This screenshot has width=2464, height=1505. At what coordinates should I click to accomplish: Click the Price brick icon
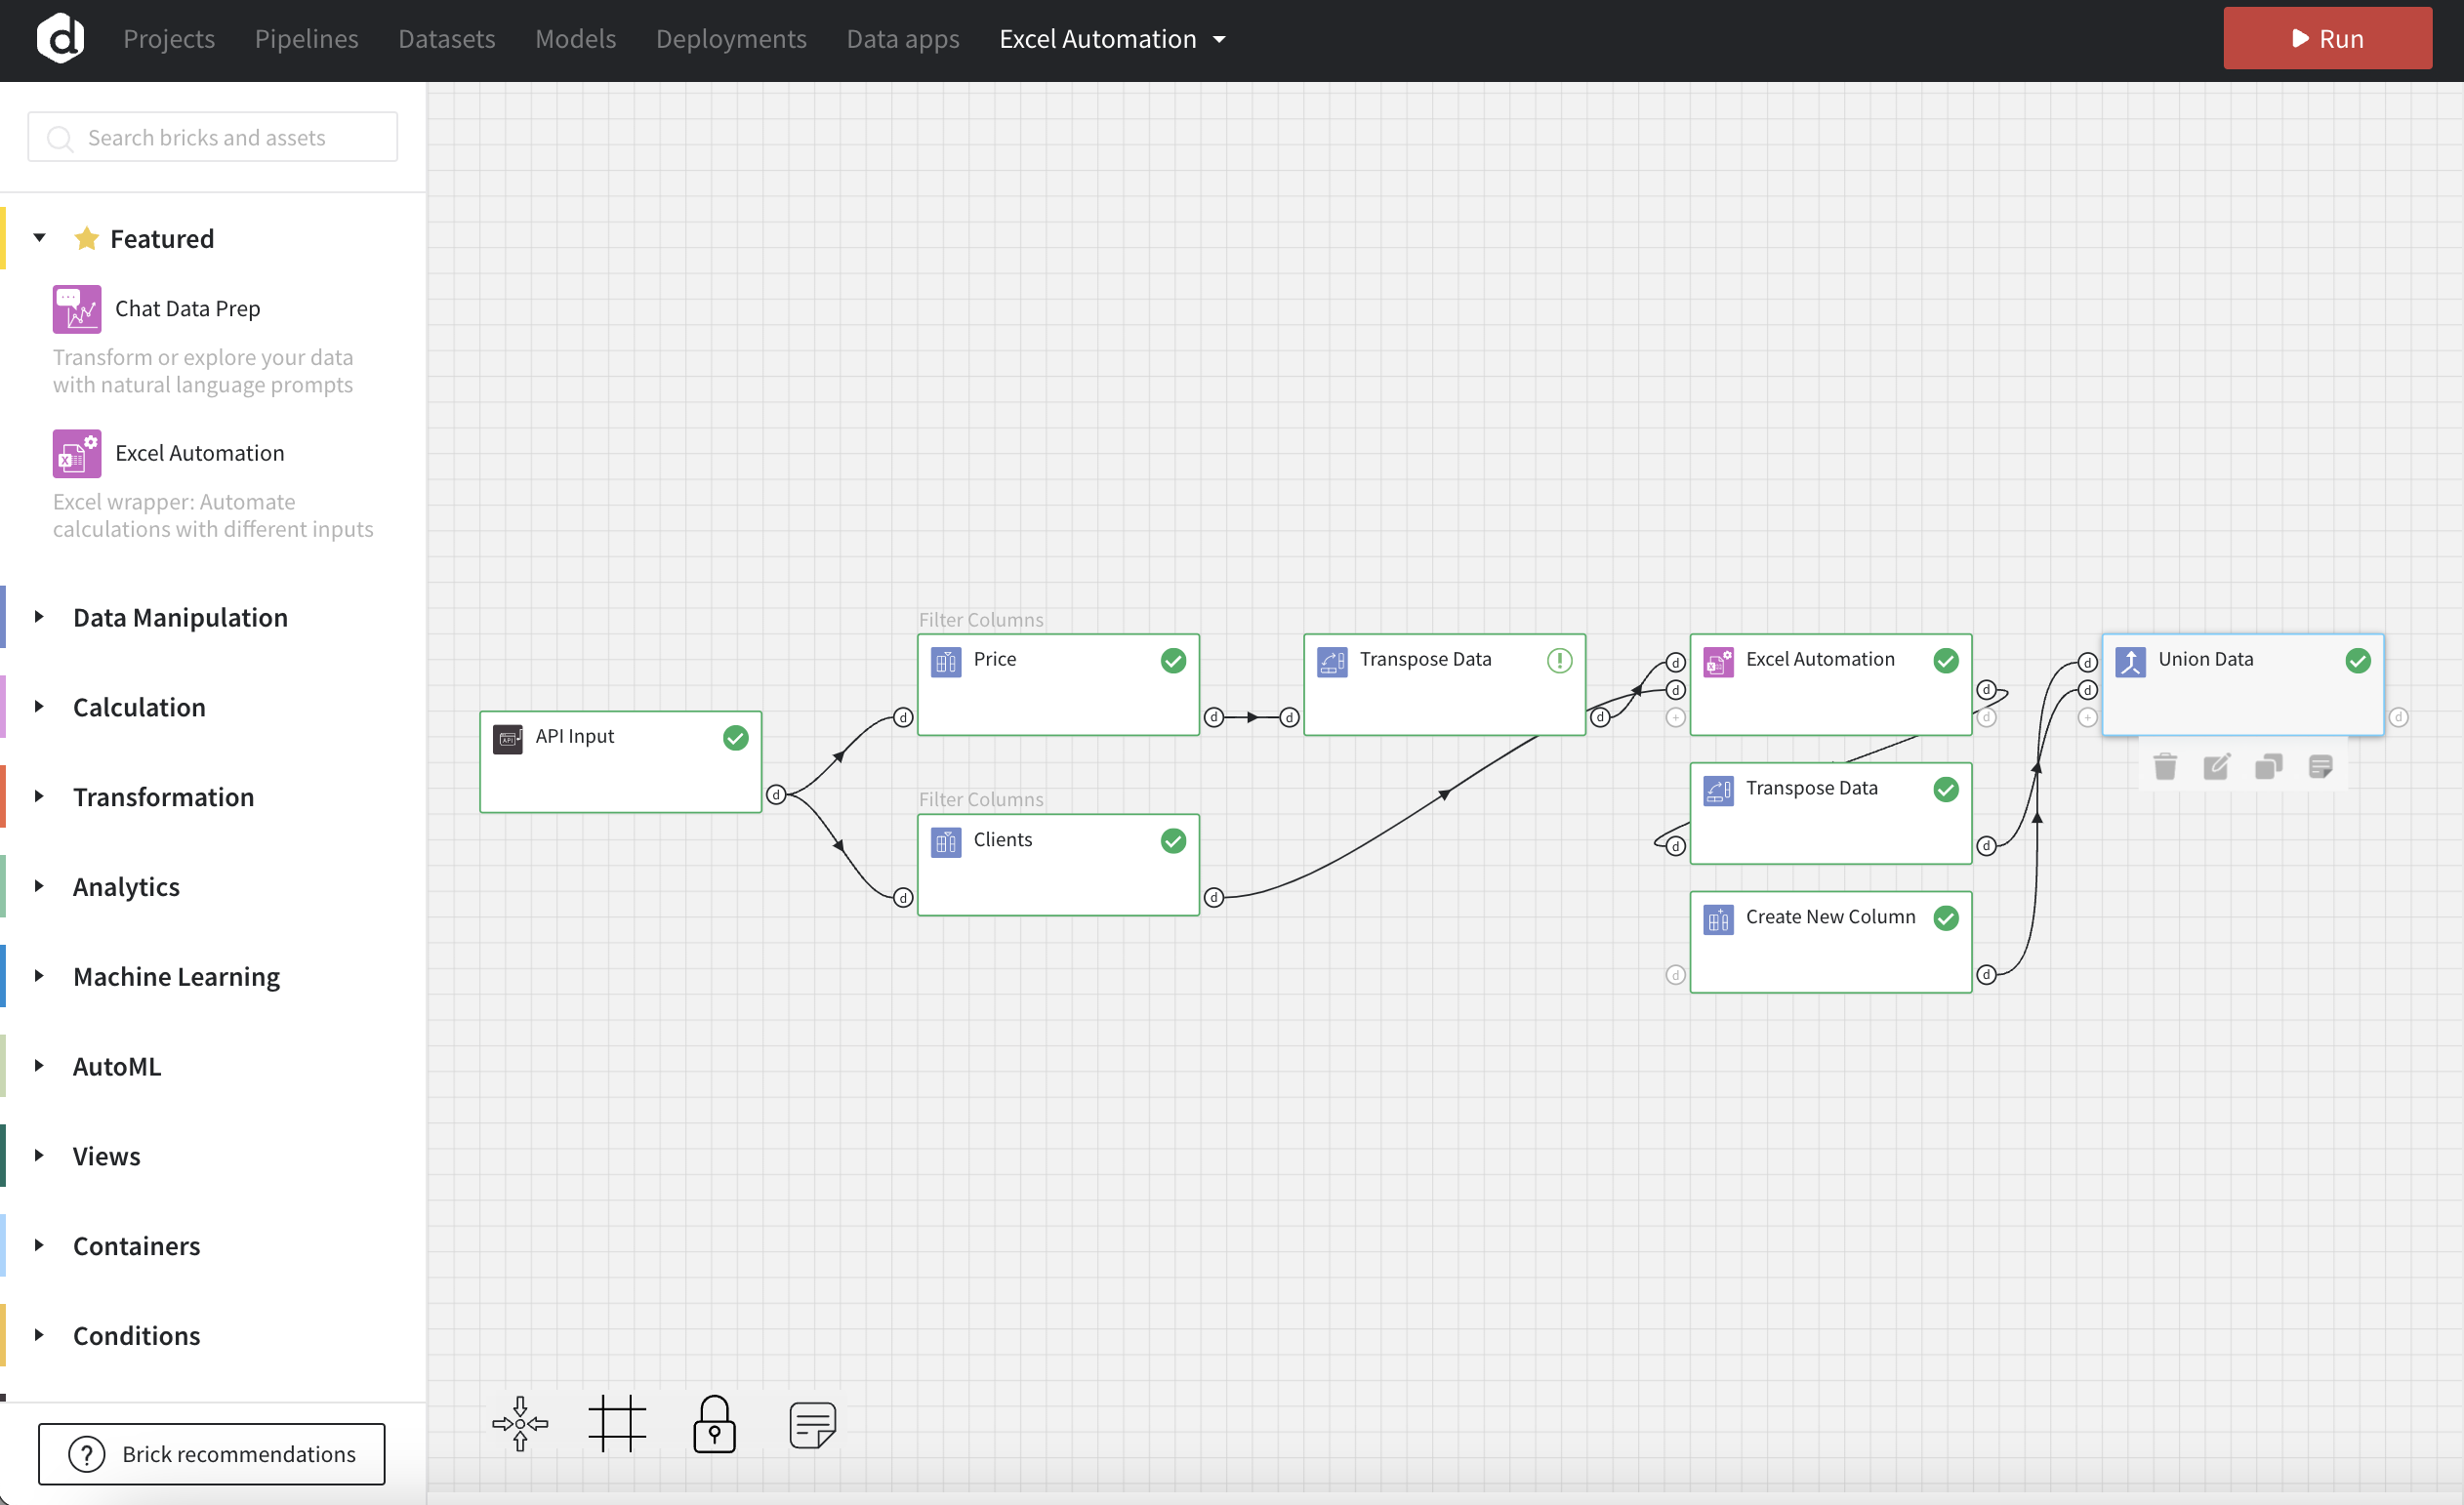(946, 662)
